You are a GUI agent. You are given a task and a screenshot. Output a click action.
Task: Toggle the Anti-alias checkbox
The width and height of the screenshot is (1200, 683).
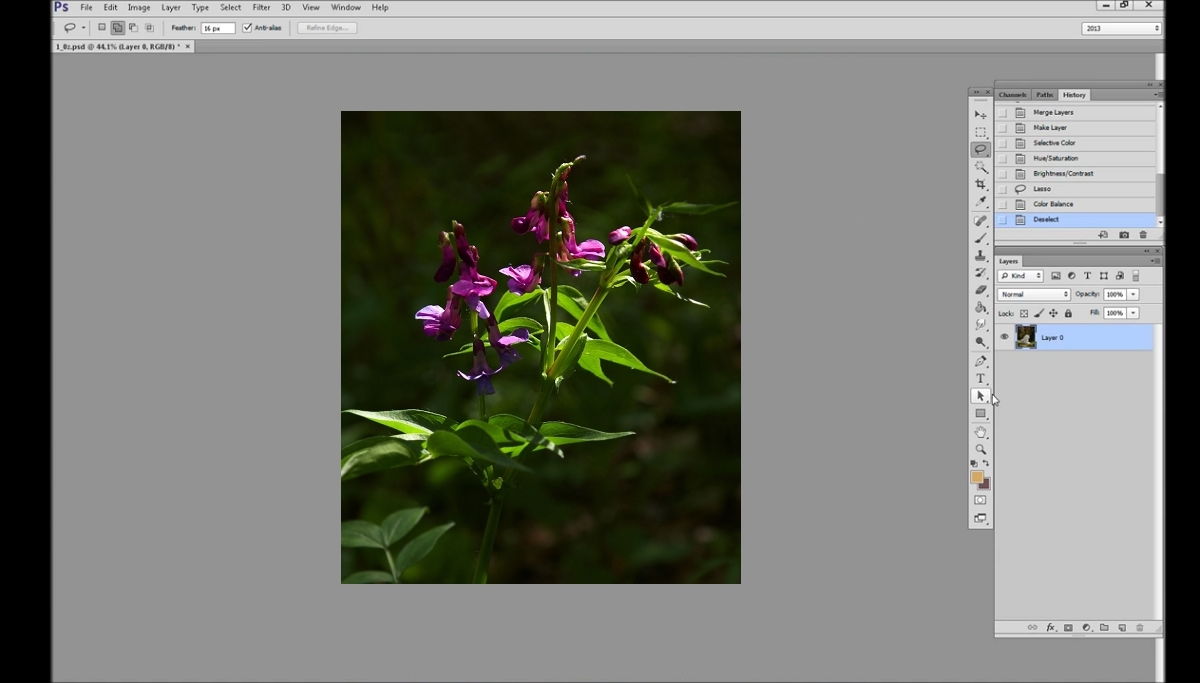point(247,28)
